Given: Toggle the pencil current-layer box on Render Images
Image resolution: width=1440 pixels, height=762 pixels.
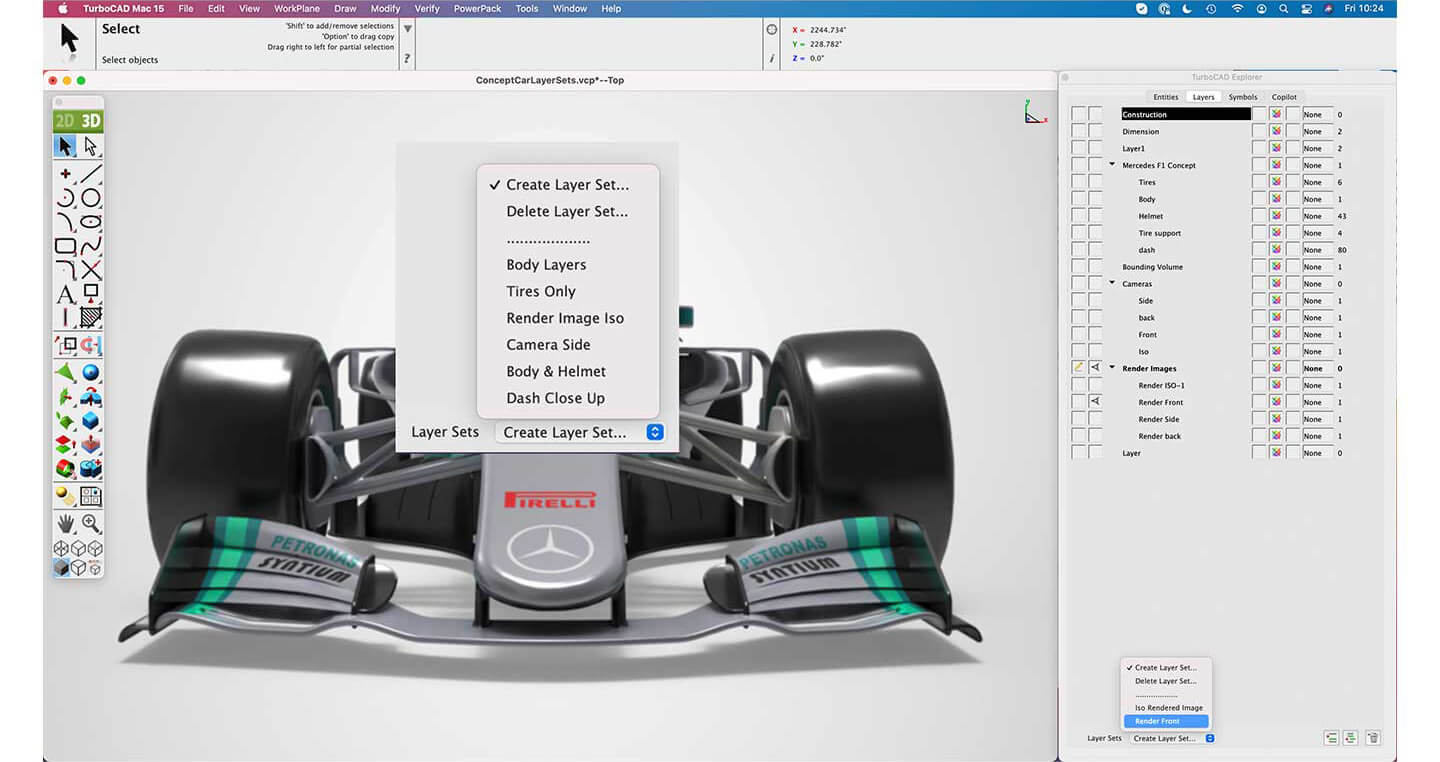Looking at the screenshot, I should (x=1078, y=368).
